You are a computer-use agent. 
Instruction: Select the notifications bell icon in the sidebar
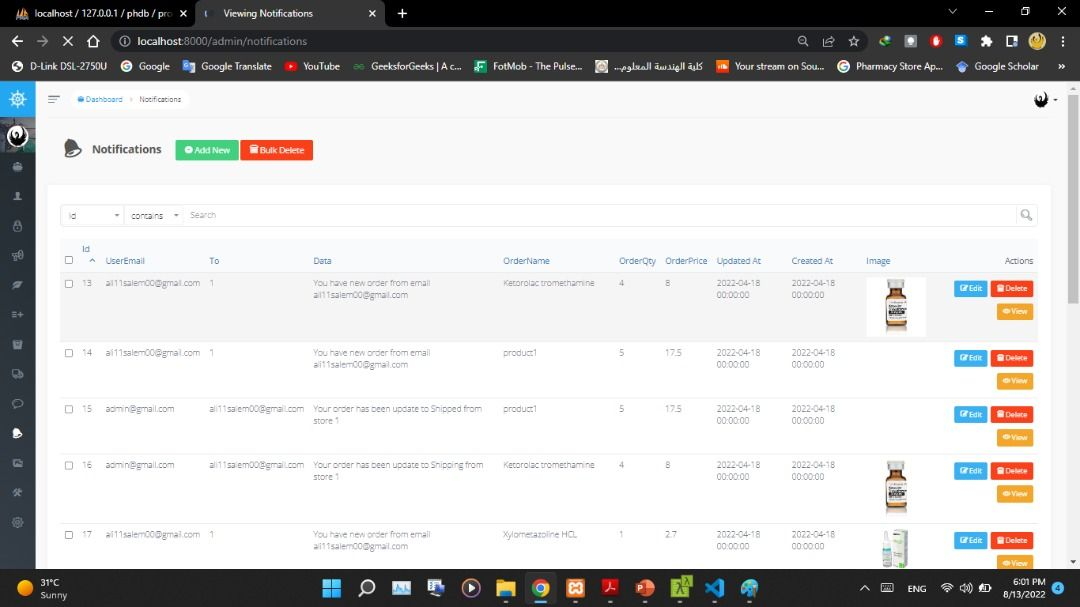(x=16, y=433)
